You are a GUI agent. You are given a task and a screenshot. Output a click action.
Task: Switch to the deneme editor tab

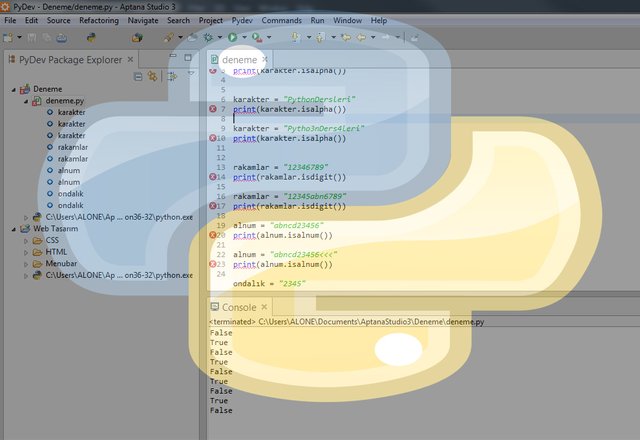(x=239, y=61)
